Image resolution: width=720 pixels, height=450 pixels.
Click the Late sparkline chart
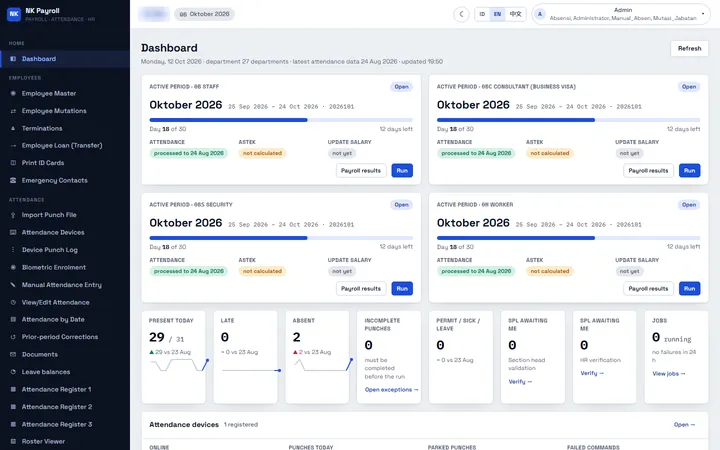point(251,370)
